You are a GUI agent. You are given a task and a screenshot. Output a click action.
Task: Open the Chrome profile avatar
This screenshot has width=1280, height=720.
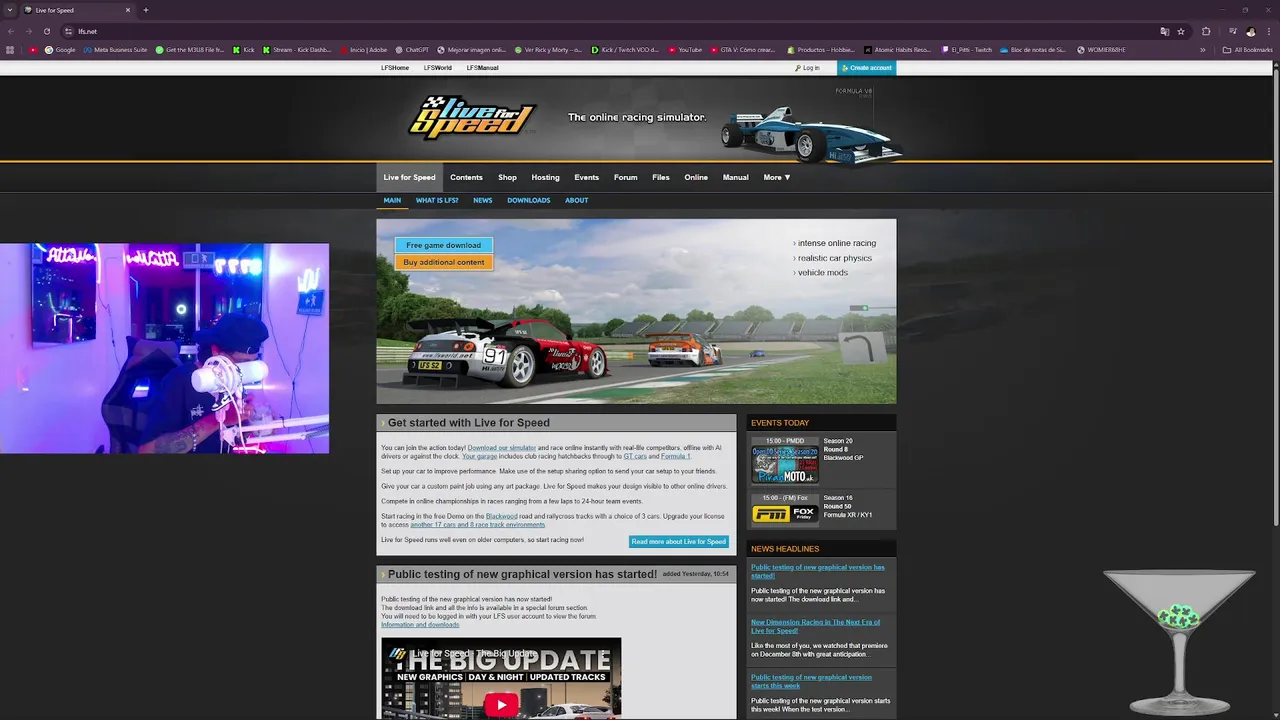(1250, 31)
